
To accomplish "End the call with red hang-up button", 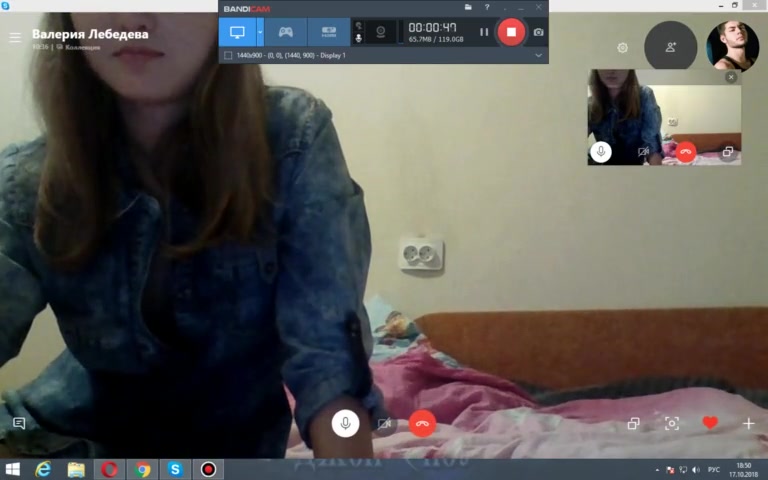I will (423, 423).
